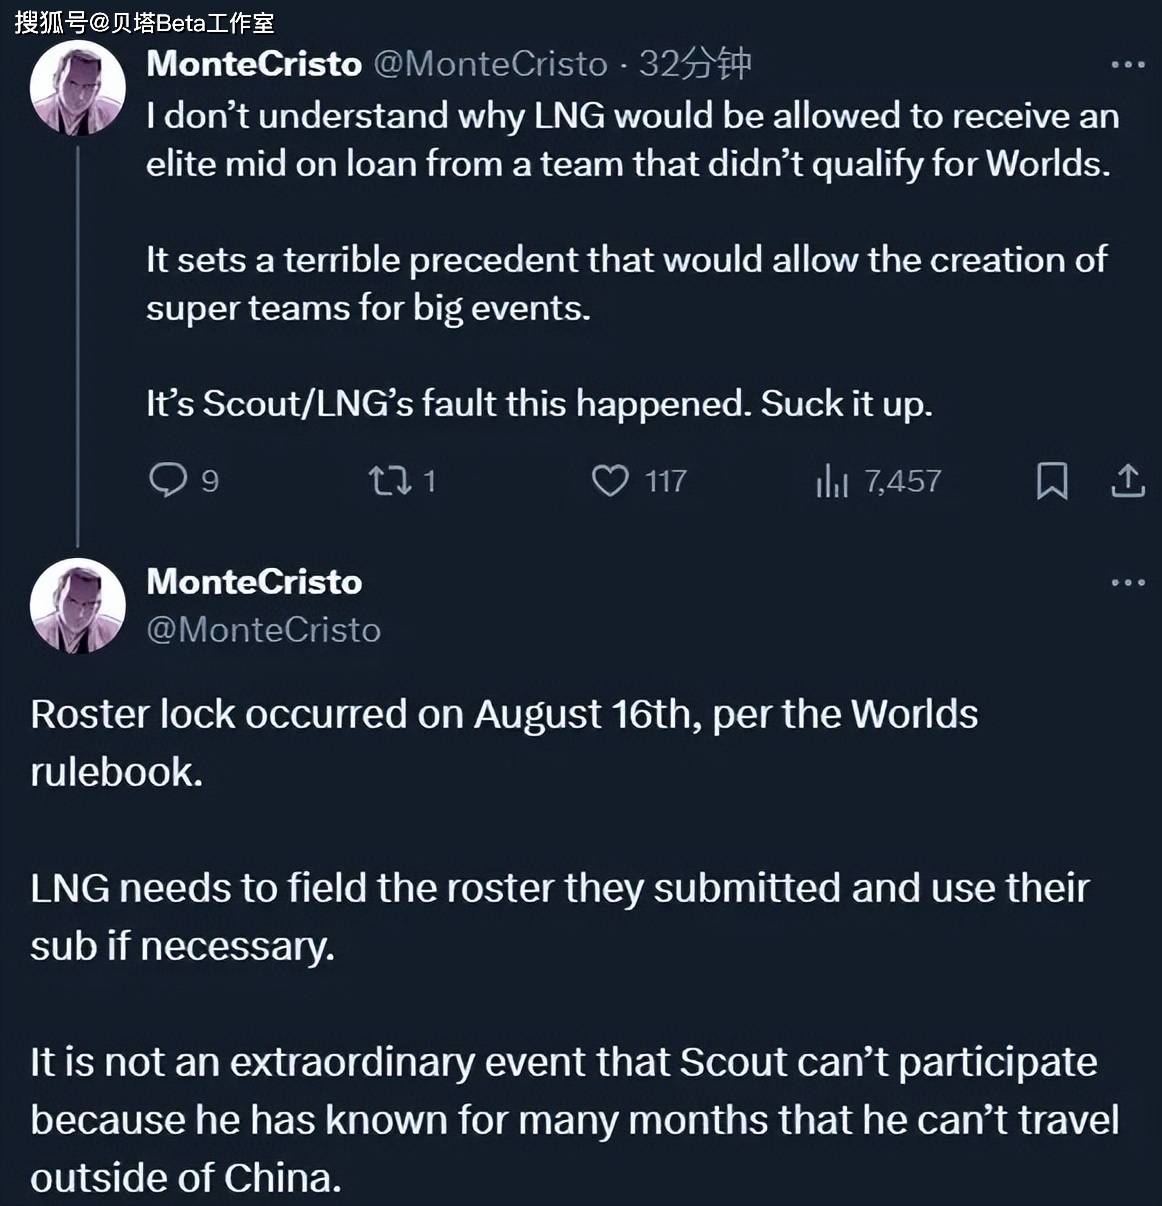Image resolution: width=1162 pixels, height=1206 pixels.
Task: Click the share upload icon
Action: click(x=1128, y=481)
